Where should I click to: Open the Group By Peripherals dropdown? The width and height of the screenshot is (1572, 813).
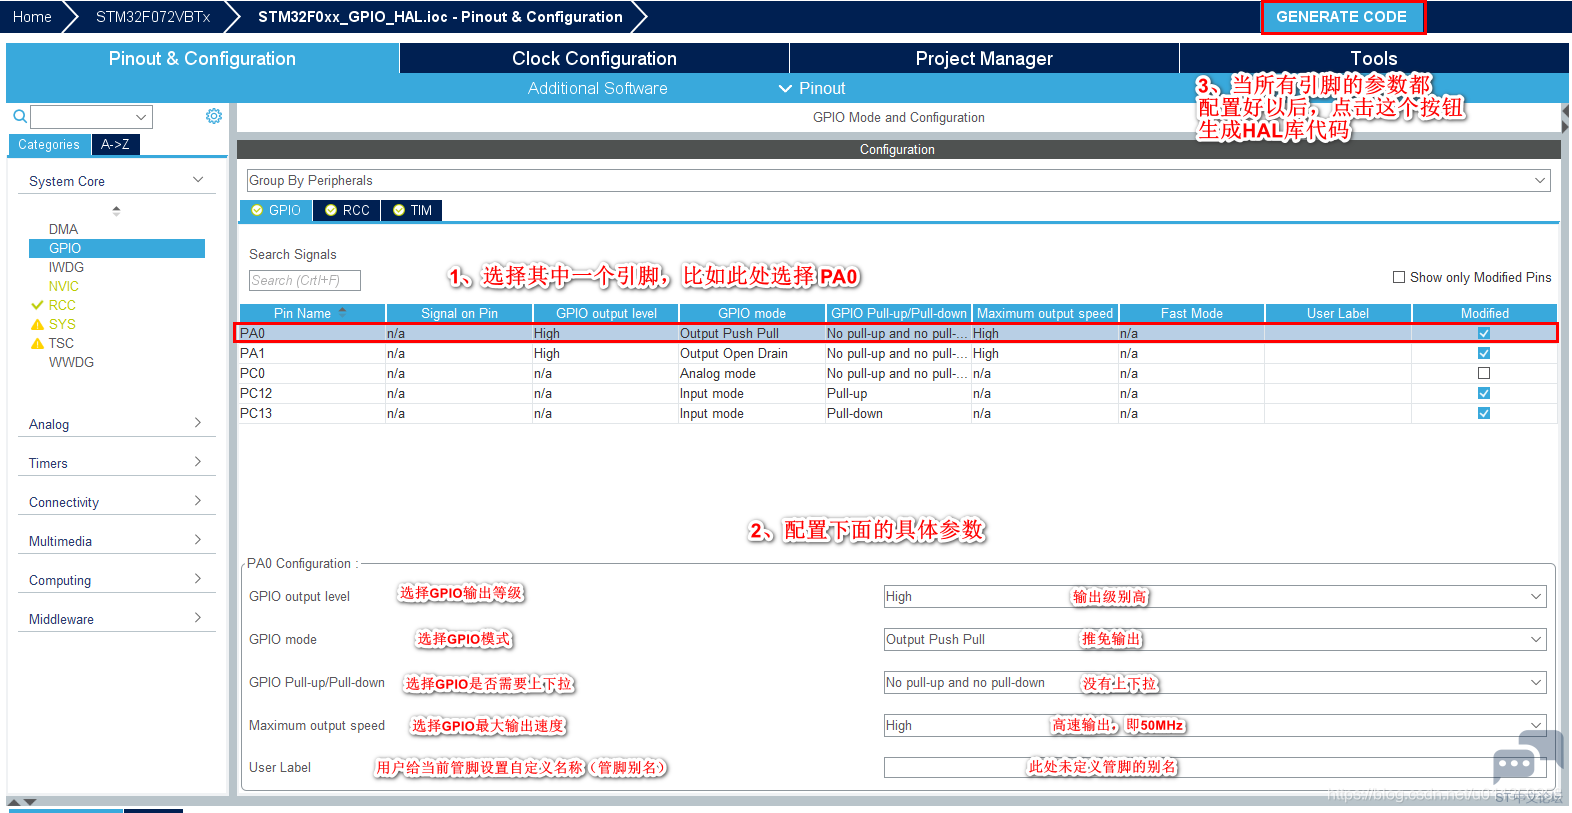tap(898, 180)
